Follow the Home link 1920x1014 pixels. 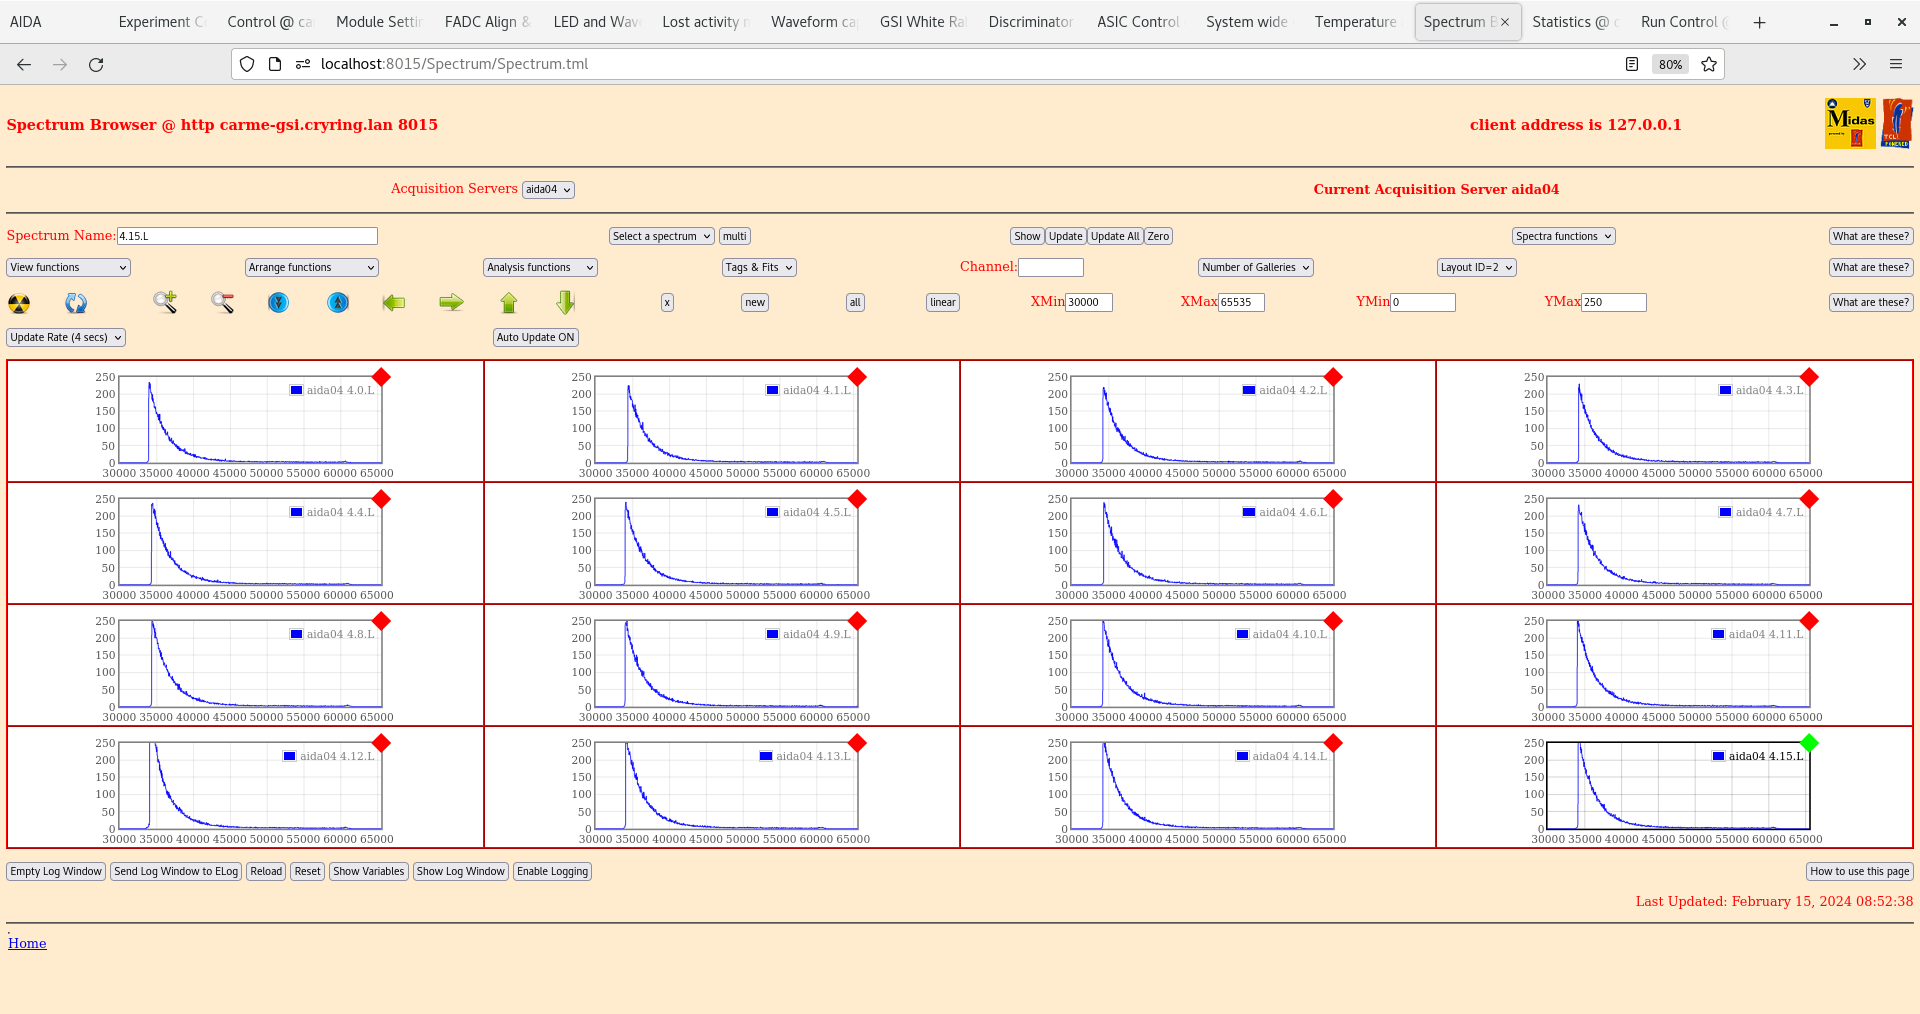click(x=27, y=944)
